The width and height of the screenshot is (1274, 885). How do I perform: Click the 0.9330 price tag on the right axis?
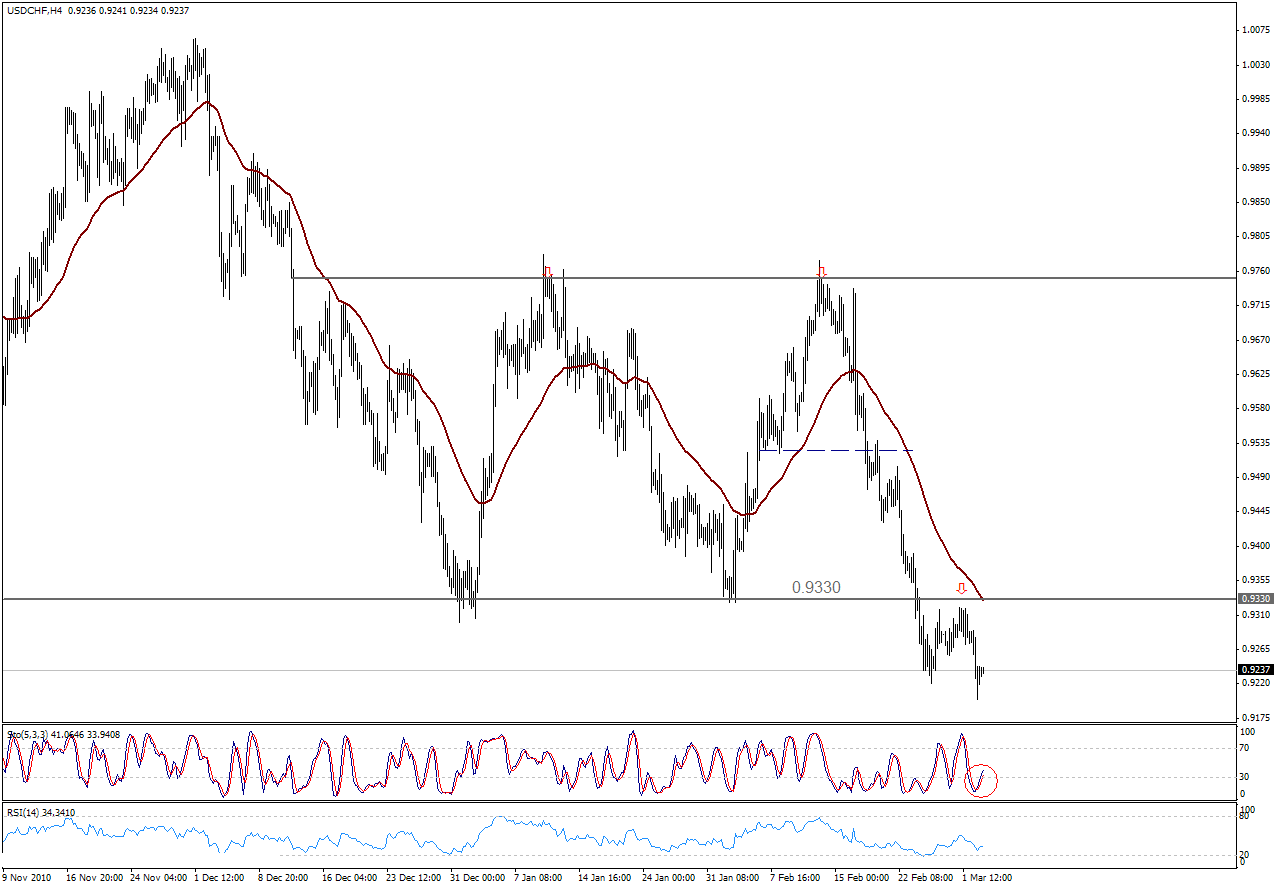[1255, 599]
